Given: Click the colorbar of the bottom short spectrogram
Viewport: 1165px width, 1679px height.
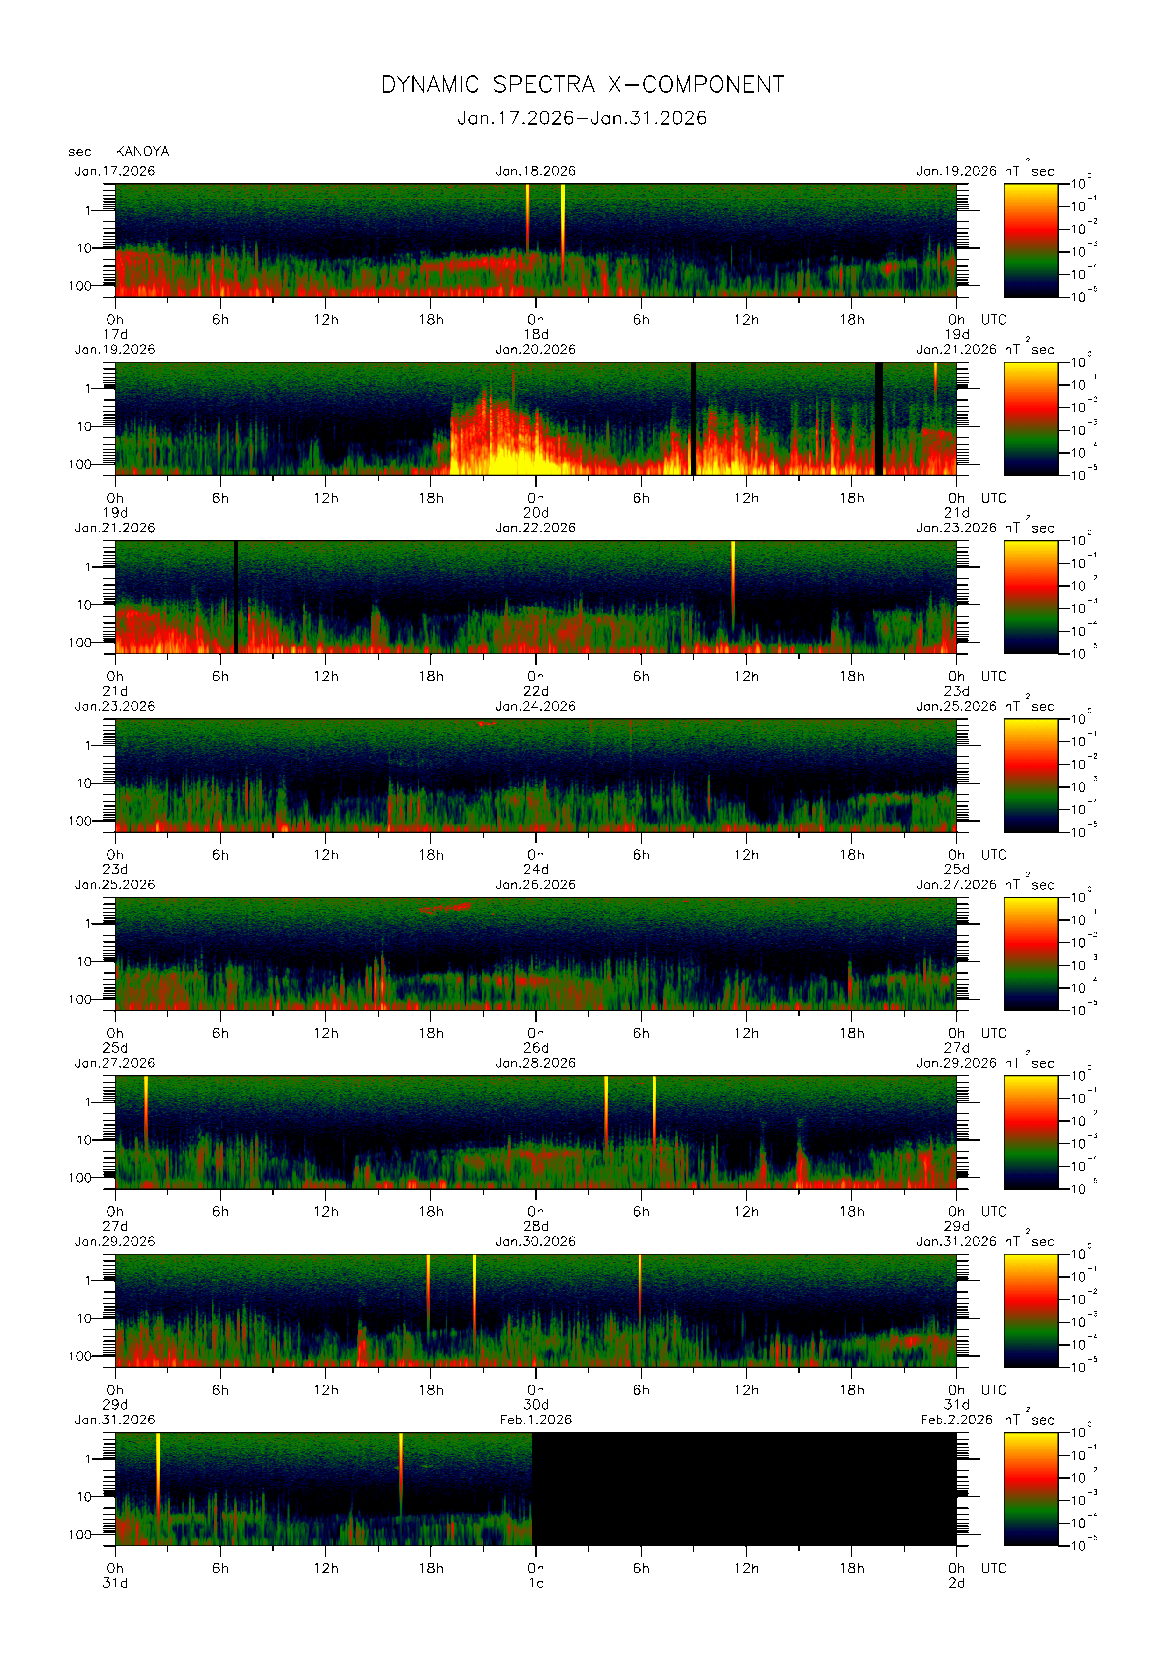Looking at the screenshot, I should pos(1030,1488).
